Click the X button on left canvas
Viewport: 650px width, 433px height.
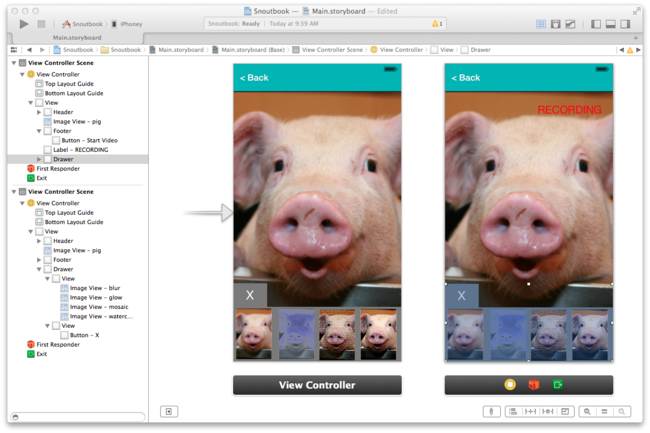(x=250, y=295)
